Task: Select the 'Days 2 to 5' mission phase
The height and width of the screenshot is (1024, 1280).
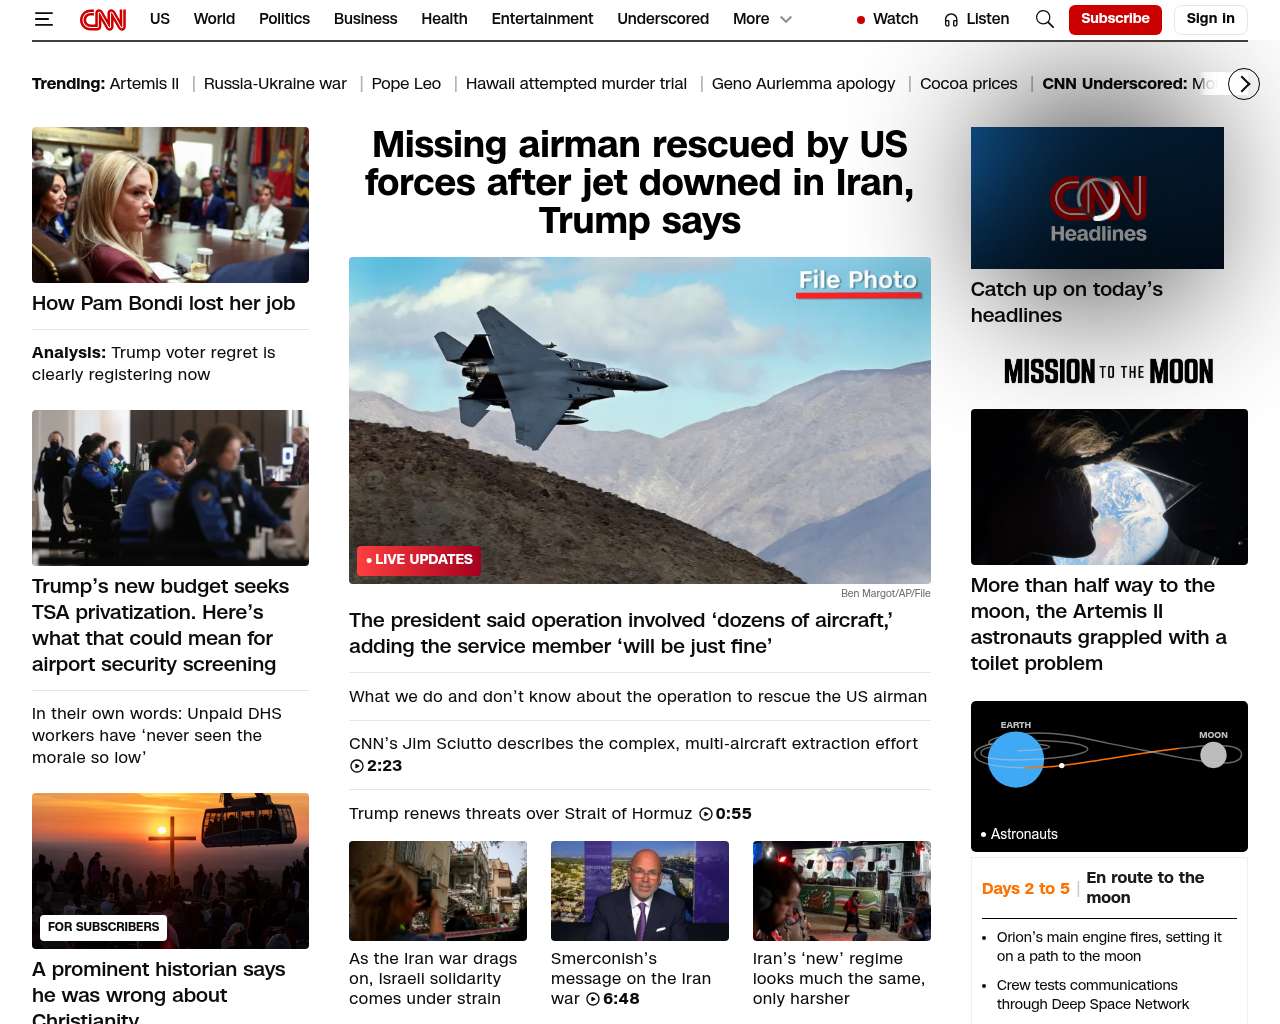Action: point(1025,889)
